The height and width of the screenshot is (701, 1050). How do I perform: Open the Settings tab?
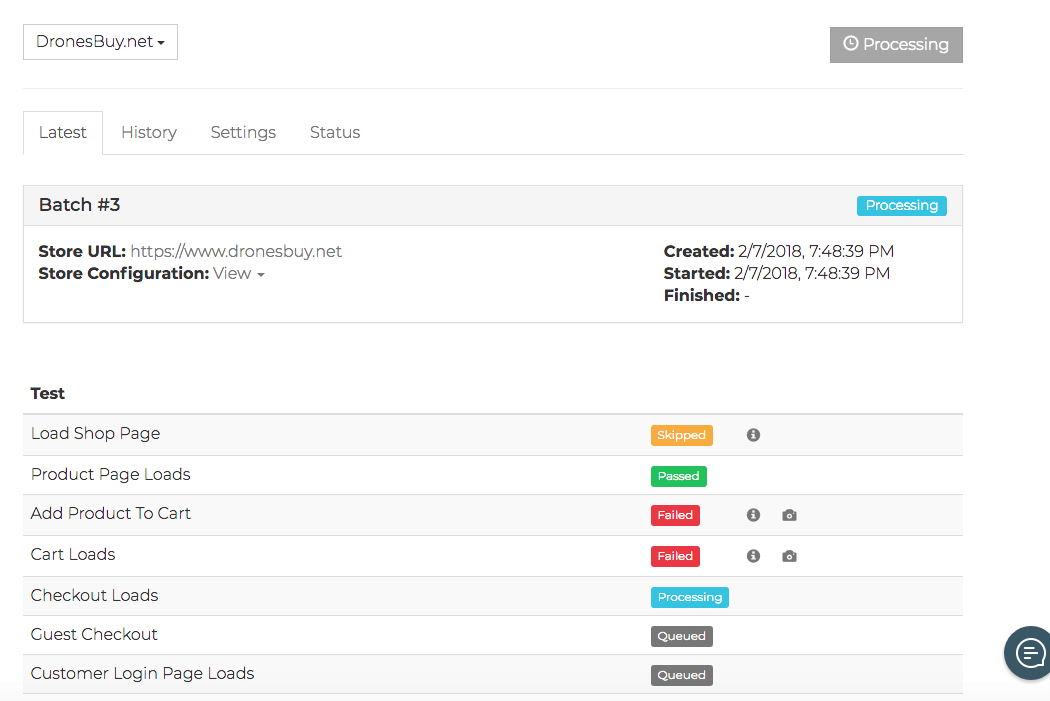[242, 131]
